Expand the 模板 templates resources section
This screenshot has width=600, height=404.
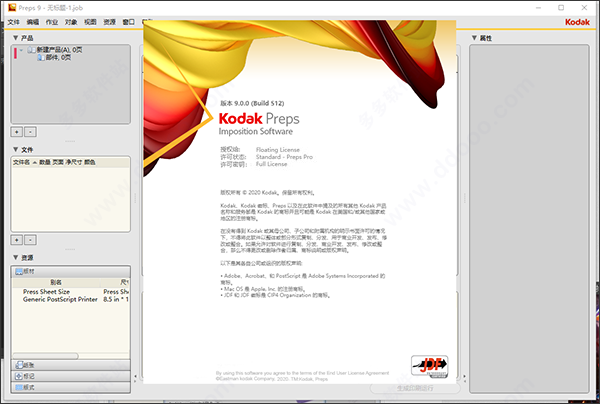coord(70,387)
